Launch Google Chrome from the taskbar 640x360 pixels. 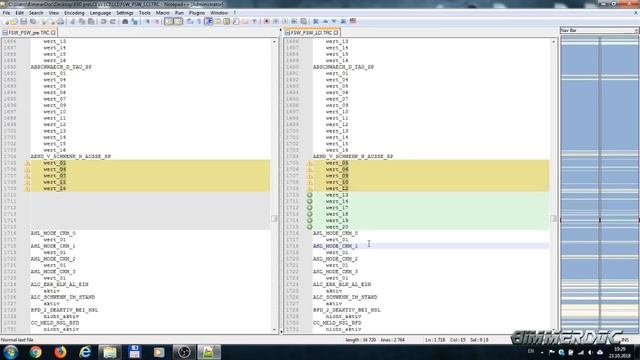(36, 352)
